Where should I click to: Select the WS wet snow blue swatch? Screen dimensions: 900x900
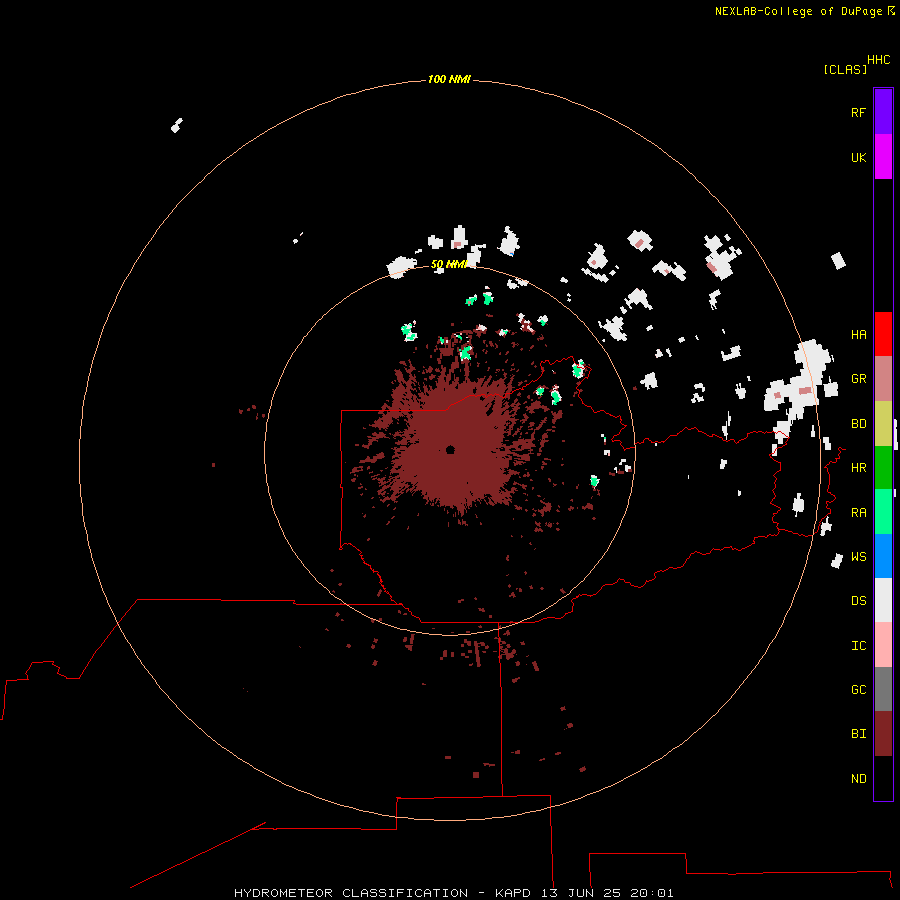[883, 556]
